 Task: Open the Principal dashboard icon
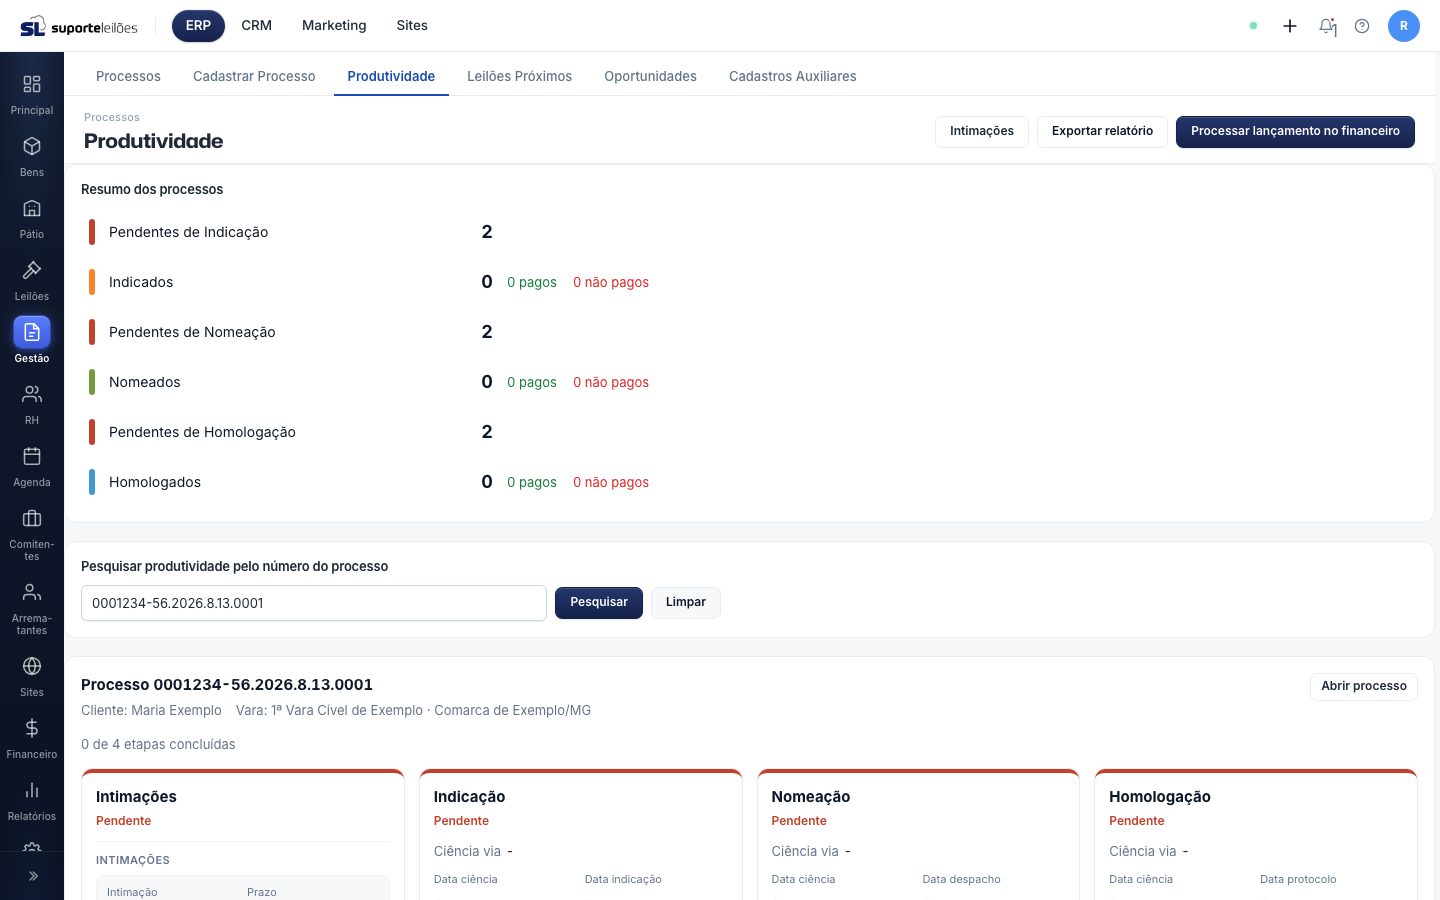click(x=32, y=84)
